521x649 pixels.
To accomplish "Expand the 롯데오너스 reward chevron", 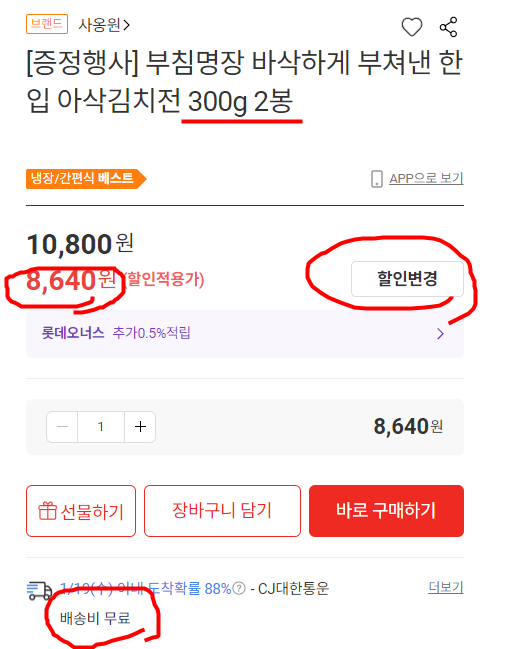I will [440, 334].
